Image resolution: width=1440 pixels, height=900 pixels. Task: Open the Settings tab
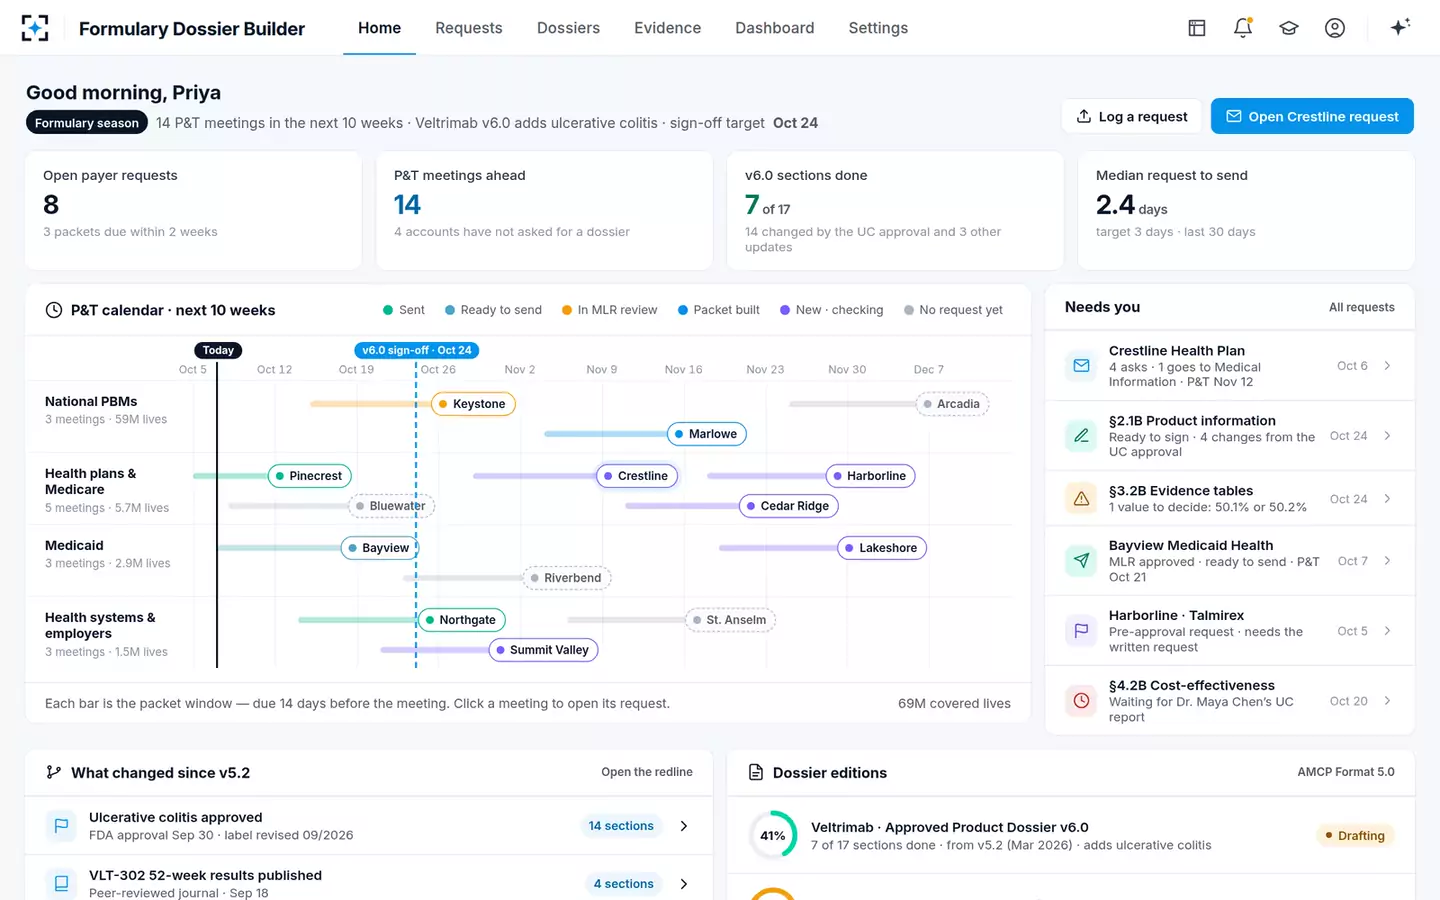coord(878,28)
